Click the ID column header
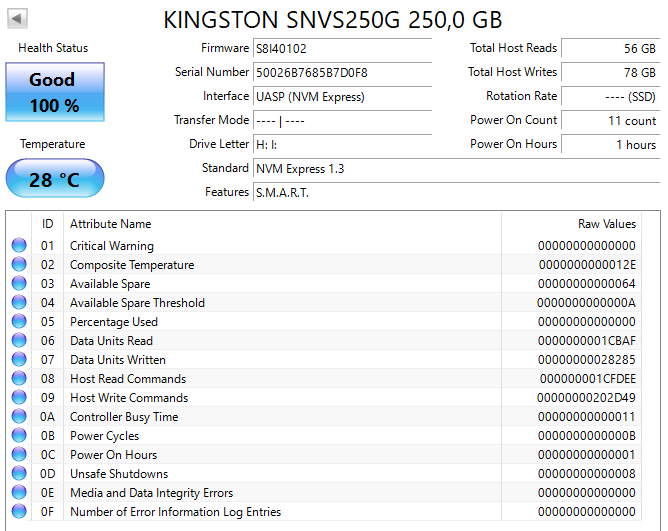Image resolution: width=668 pixels, height=531 pixels. tap(47, 224)
